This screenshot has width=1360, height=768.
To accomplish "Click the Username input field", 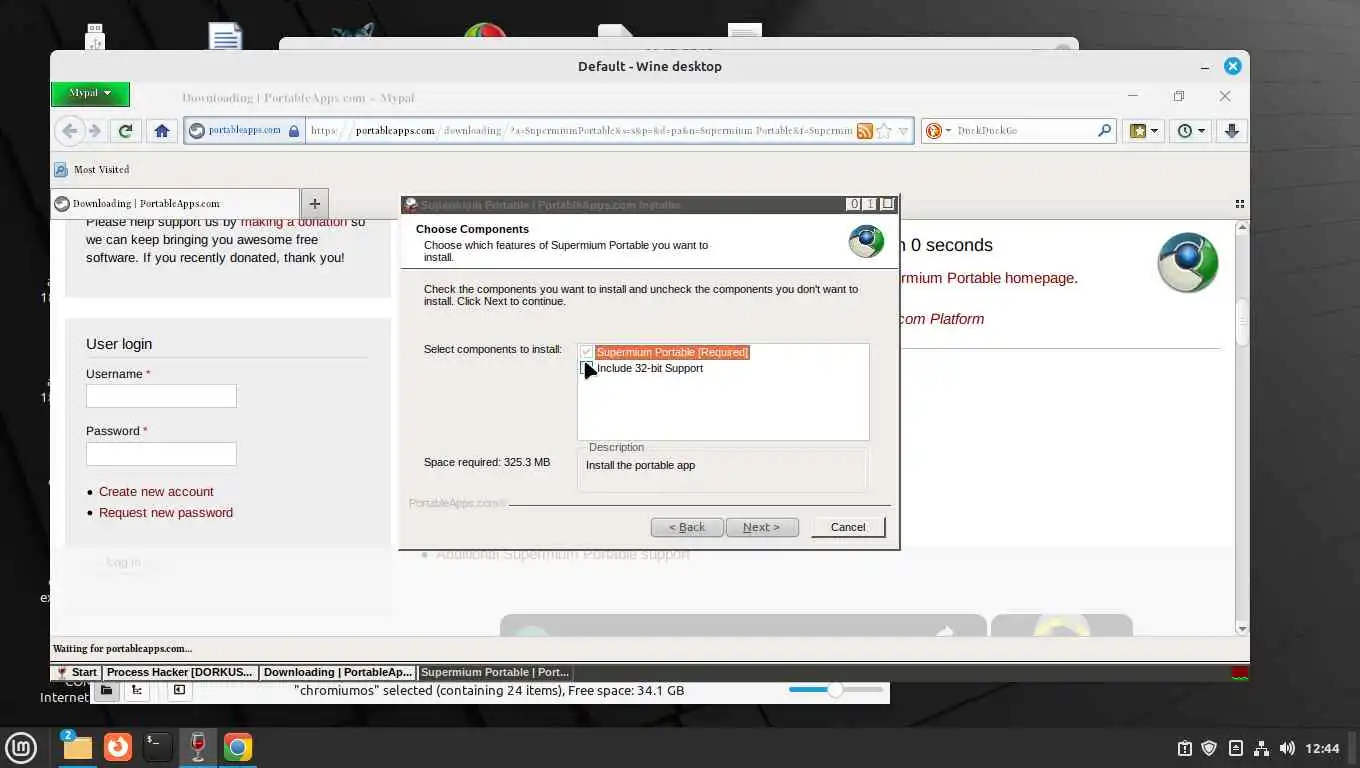I will [161, 396].
